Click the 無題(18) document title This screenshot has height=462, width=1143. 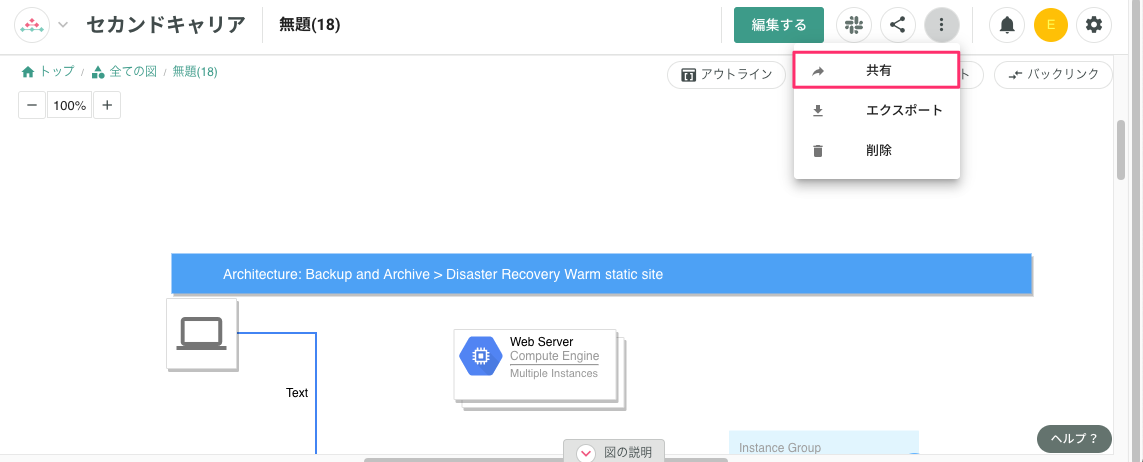(x=310, y=25)
